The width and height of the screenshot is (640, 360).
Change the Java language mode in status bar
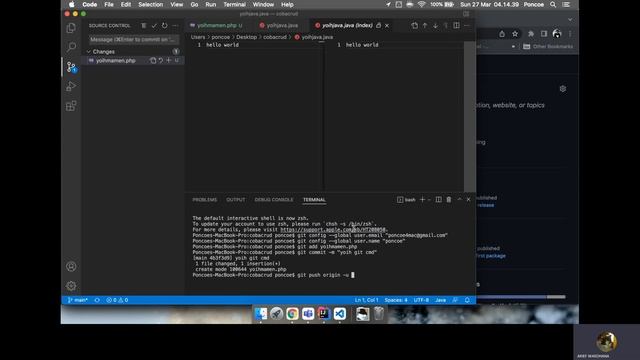point(440,300)
